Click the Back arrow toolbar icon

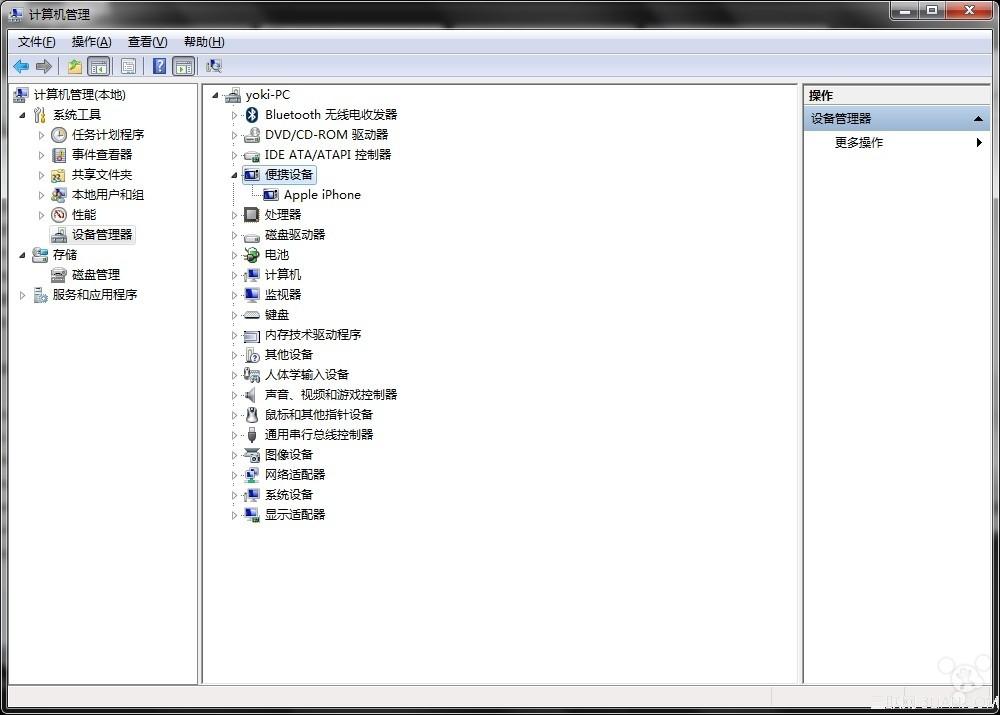(x=20, y=66)
